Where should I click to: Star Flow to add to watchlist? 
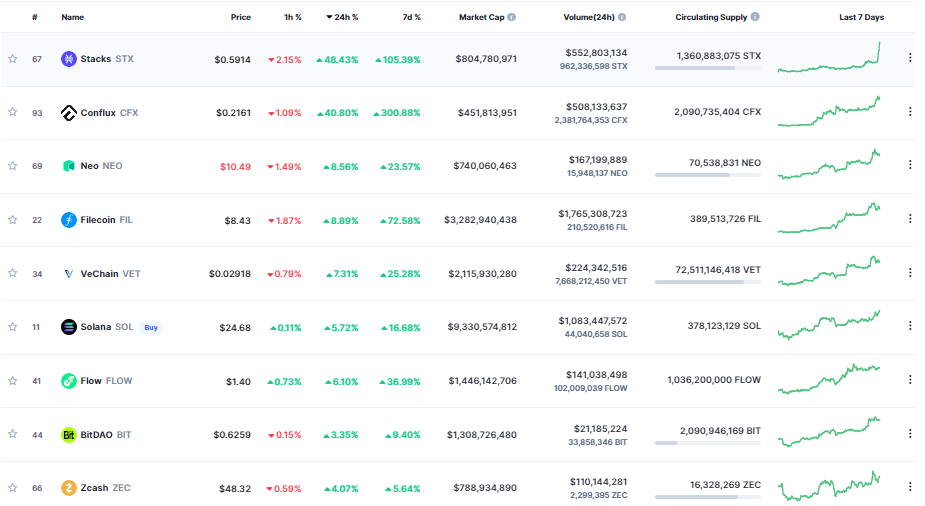pyautogui.click(x=12, y=380)
